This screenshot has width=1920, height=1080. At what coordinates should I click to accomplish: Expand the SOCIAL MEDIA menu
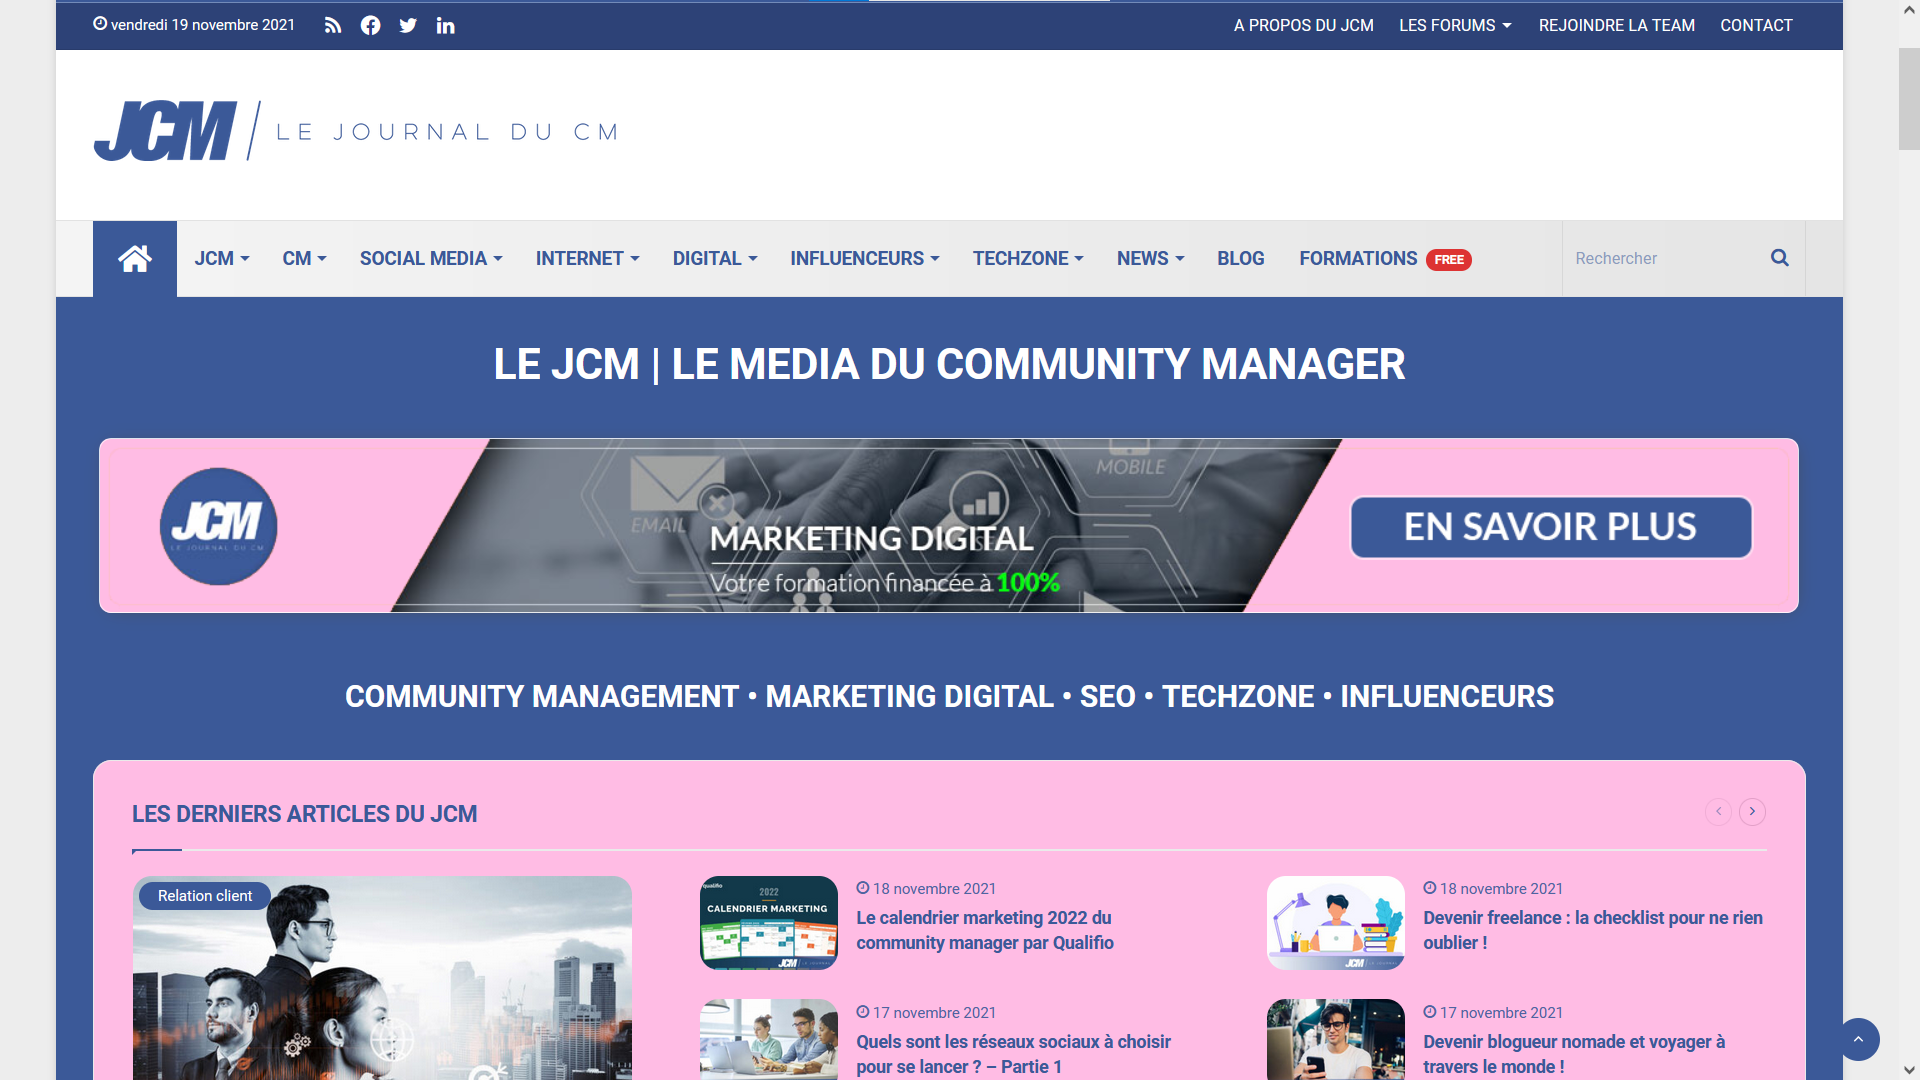pos(431,258)
